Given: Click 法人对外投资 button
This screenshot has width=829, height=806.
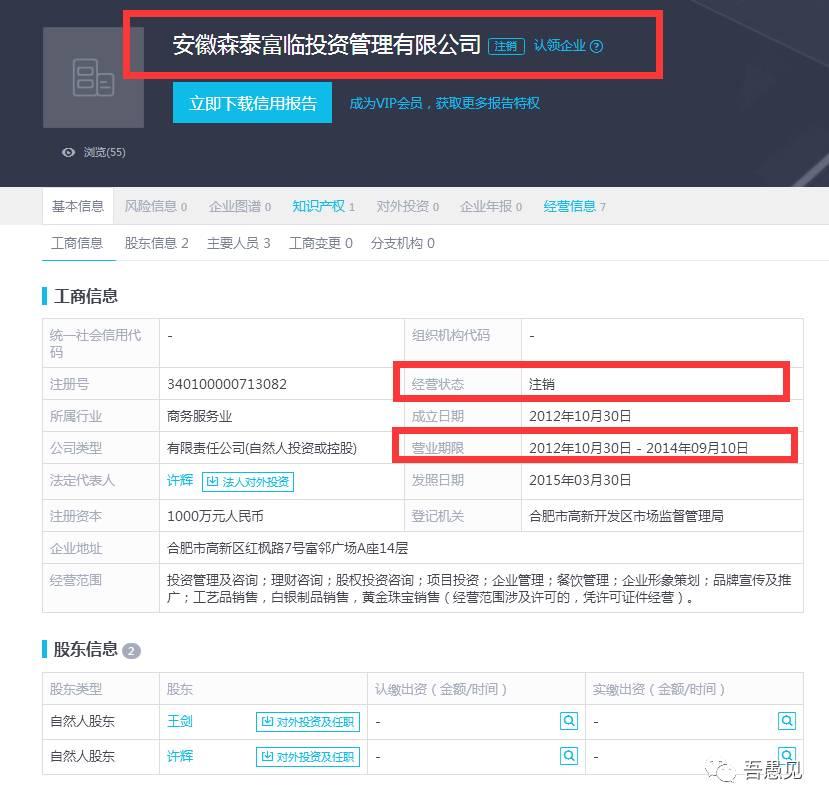Looking at the screenshot, I should tap(248, 481).
